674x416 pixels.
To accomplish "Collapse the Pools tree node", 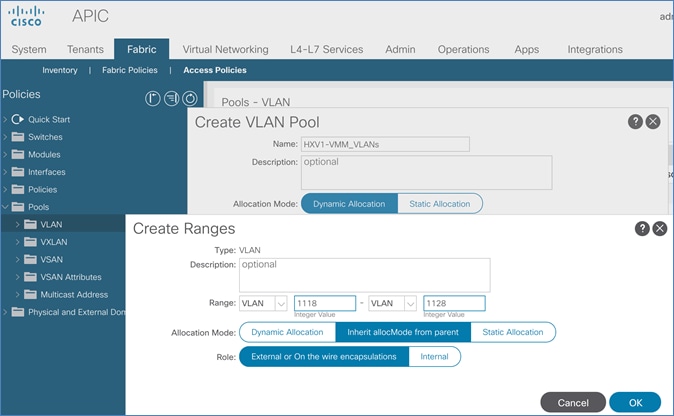I will tap(5, 207).
